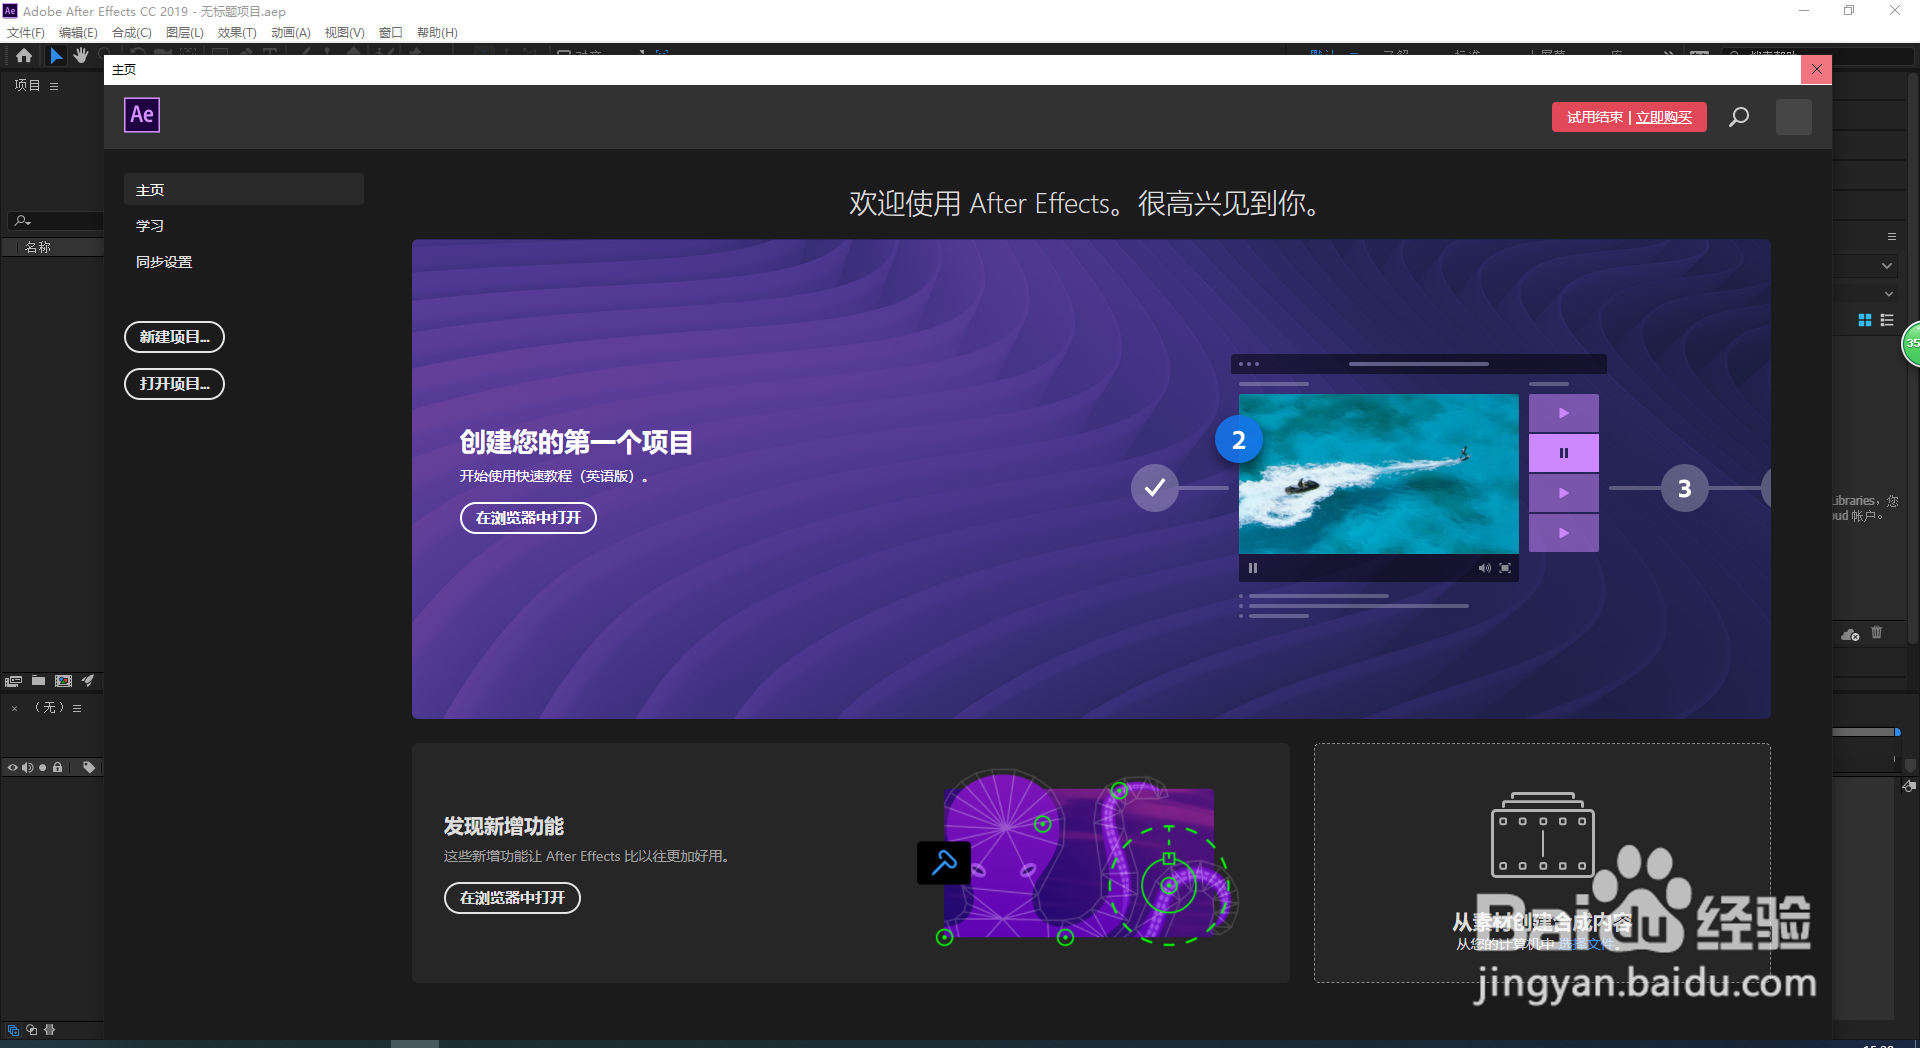This screenshot has width=1920, height=1048.
Task: Click the Ae logo on the home screen
Action: [142, 115]
